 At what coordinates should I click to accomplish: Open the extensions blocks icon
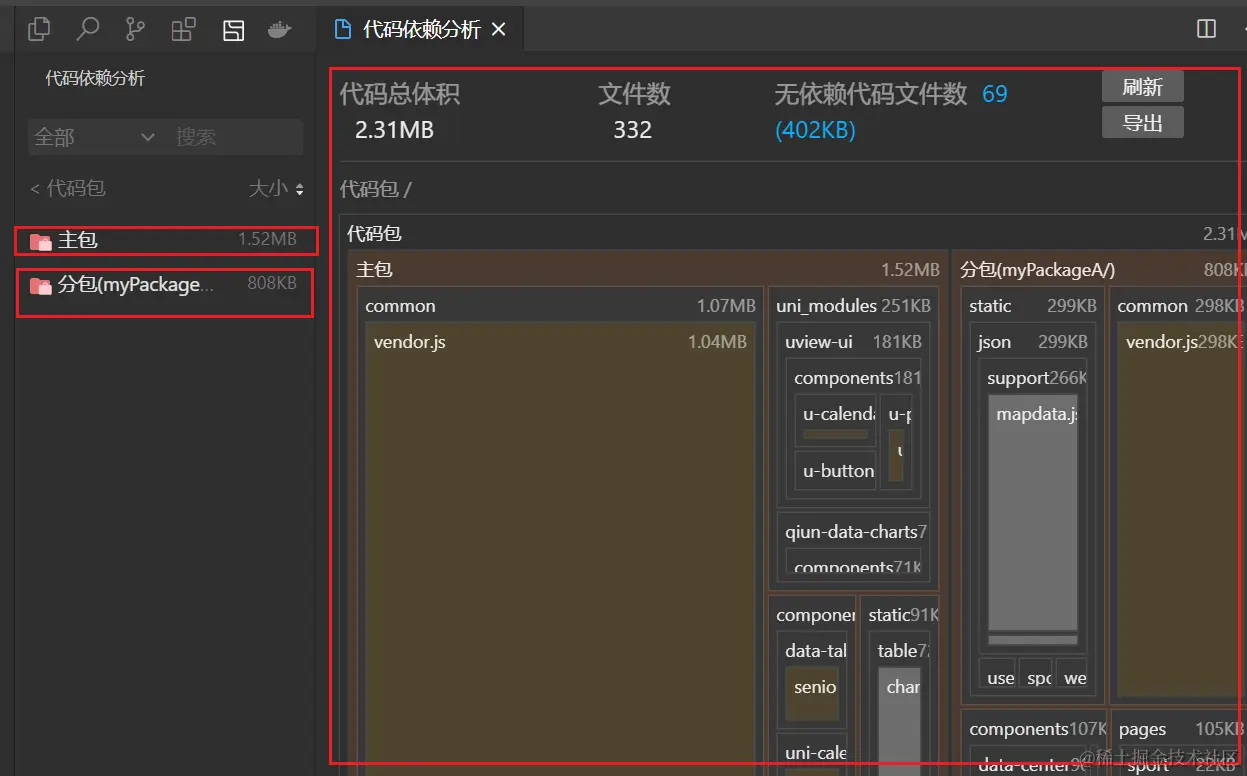click(183, 30)
